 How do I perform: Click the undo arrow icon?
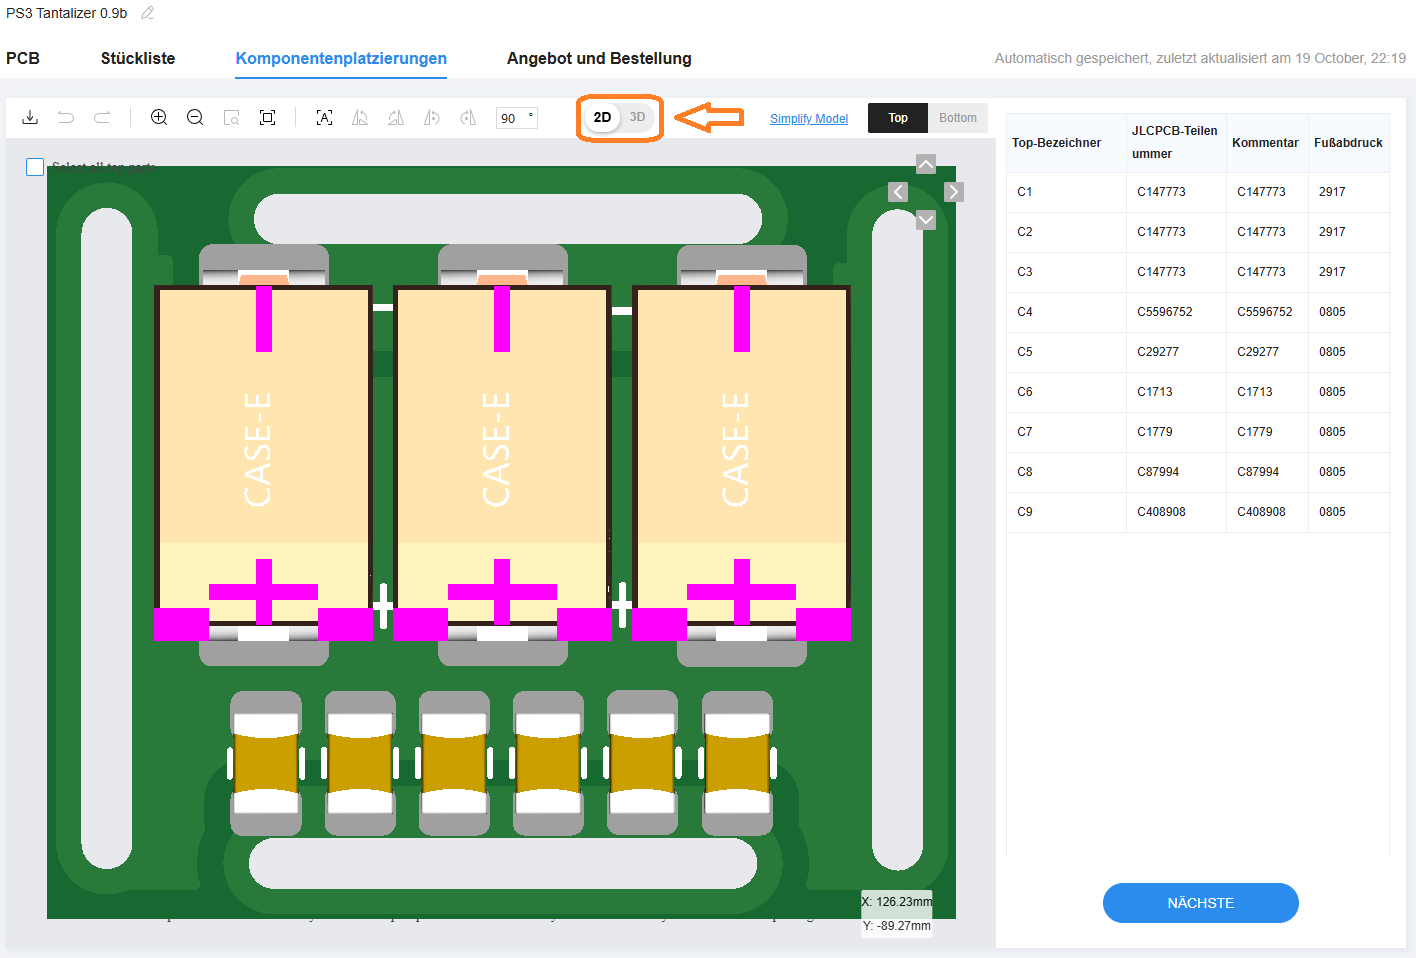[66, 118]
